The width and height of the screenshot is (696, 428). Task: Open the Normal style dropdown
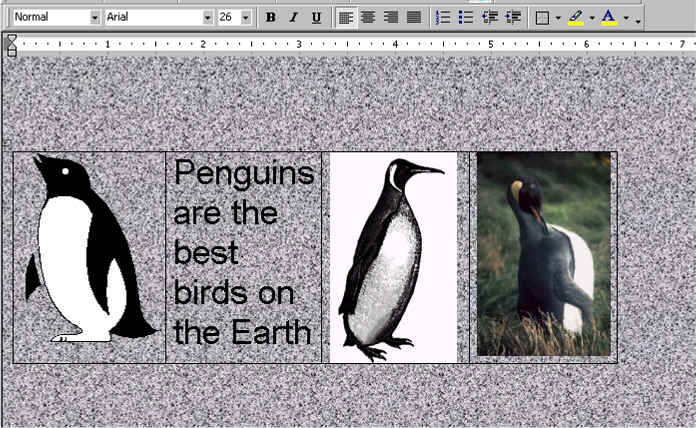95,18
